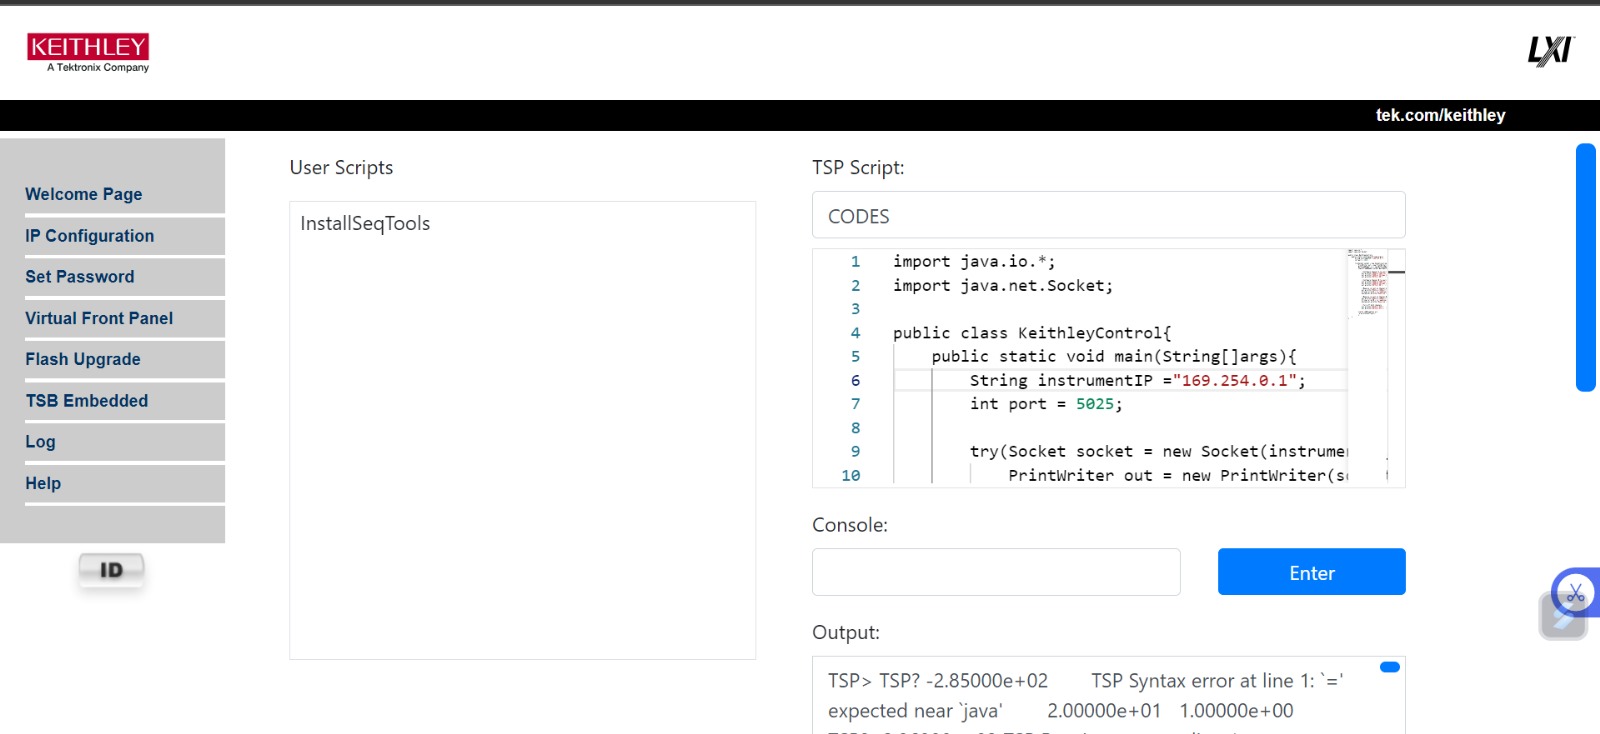1600x734 pixels.
Task: Click the Keithley logo
Action: [x=88, y=52]
